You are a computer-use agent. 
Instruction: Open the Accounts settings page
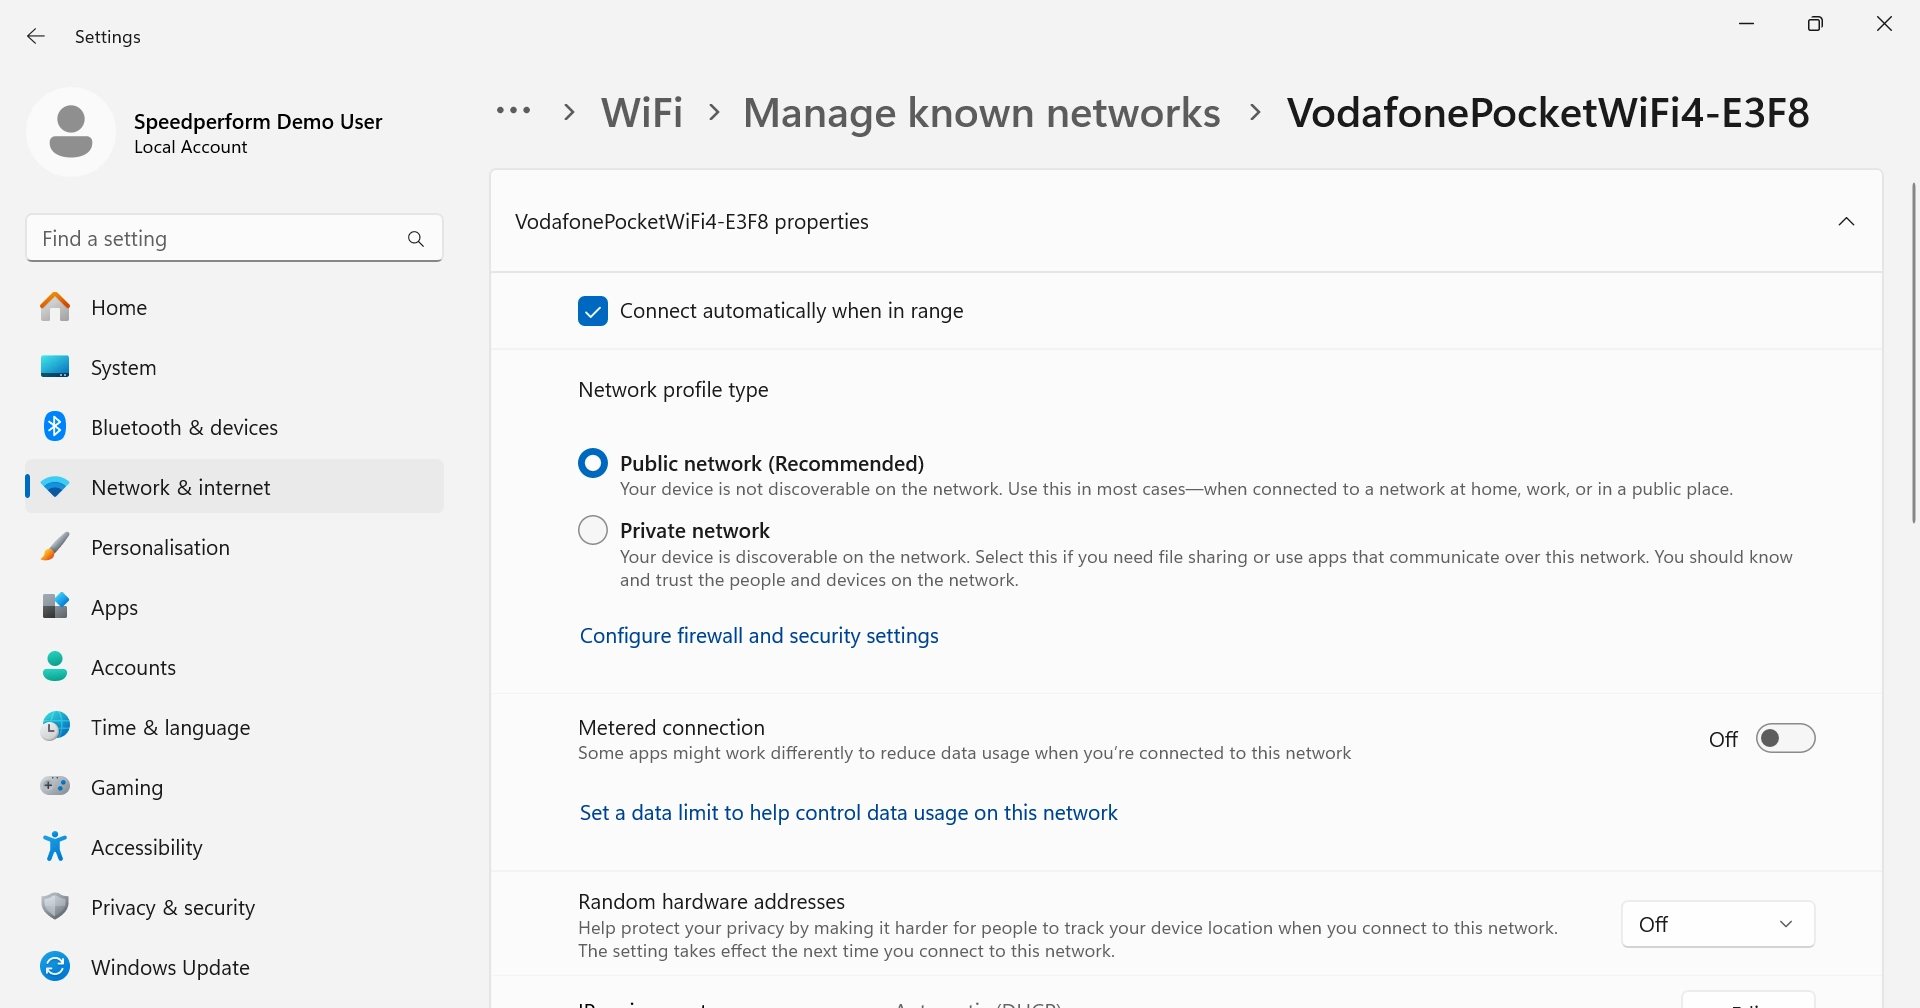[133, 667]
